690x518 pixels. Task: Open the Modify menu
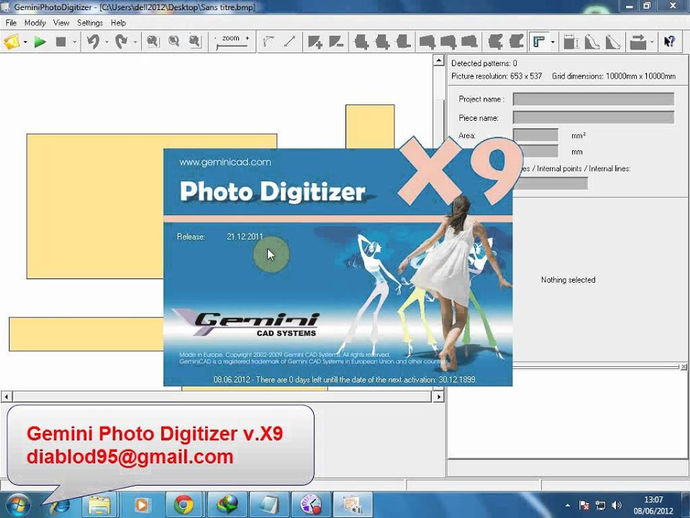point(35,22)
